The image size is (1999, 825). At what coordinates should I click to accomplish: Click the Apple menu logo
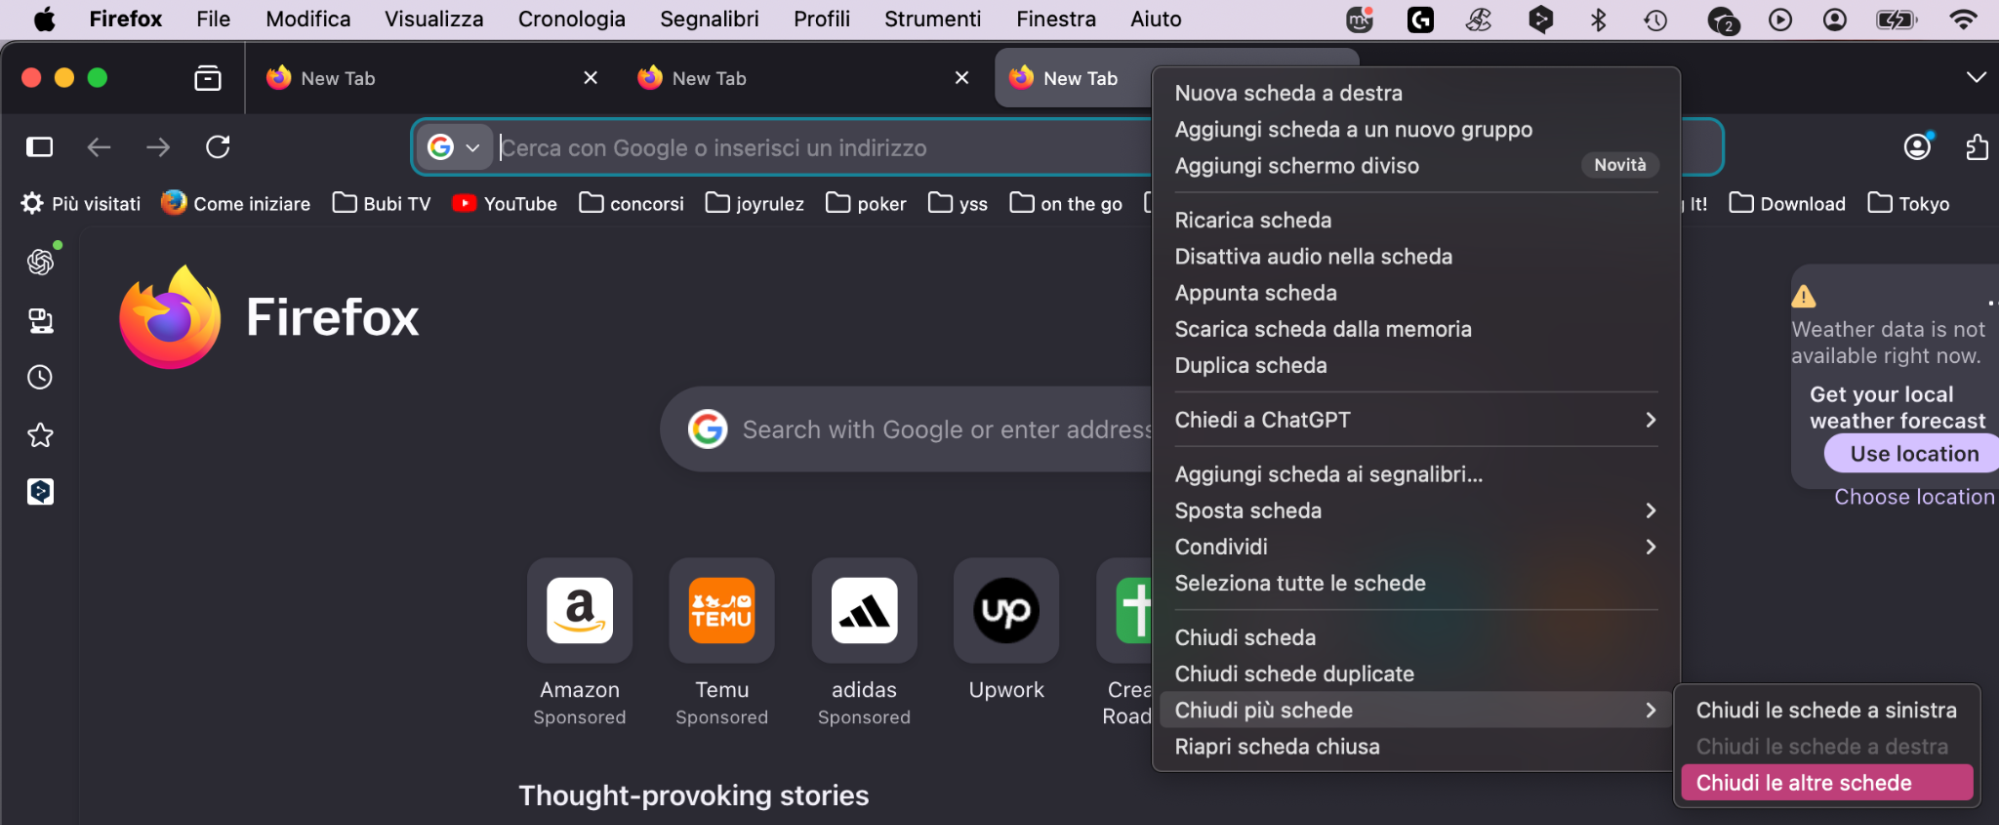[x=44, y=19]
